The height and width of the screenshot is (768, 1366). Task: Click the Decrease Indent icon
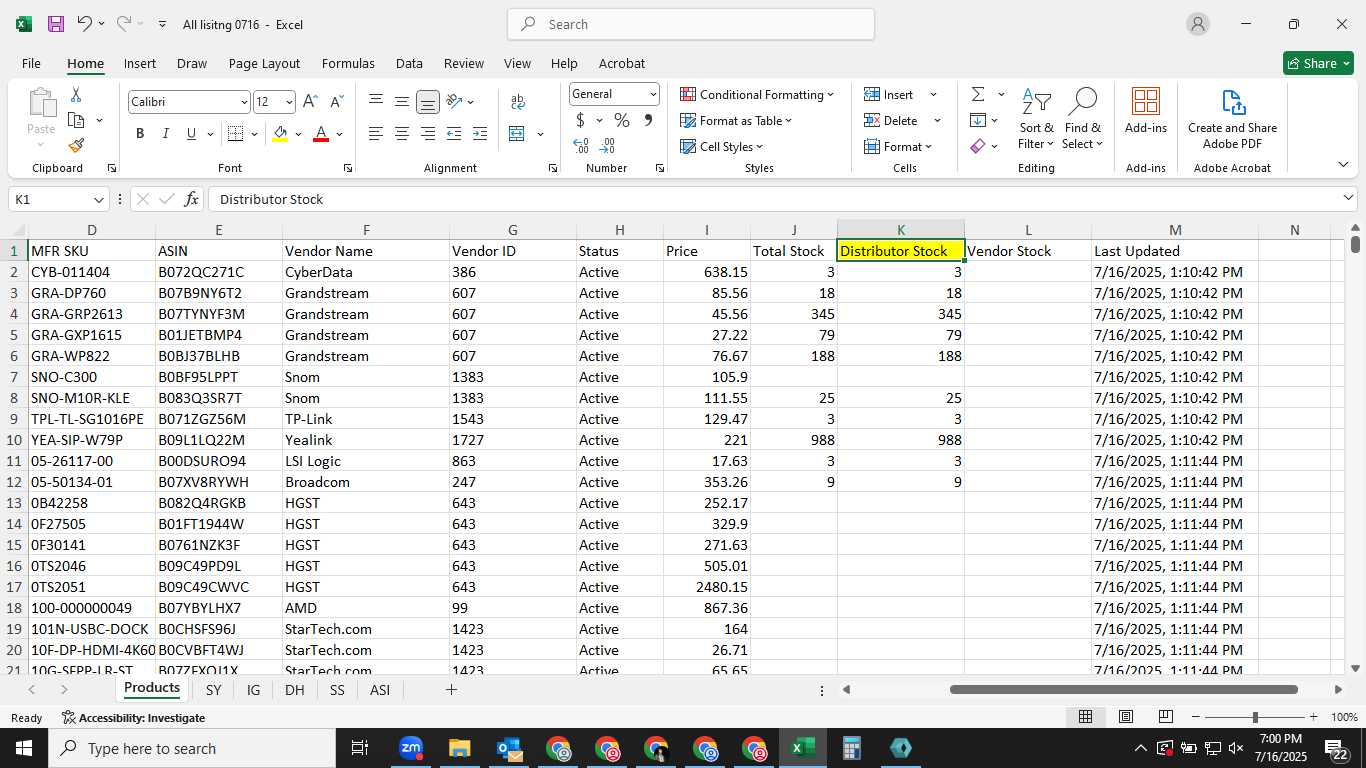(x=454, y=134)
